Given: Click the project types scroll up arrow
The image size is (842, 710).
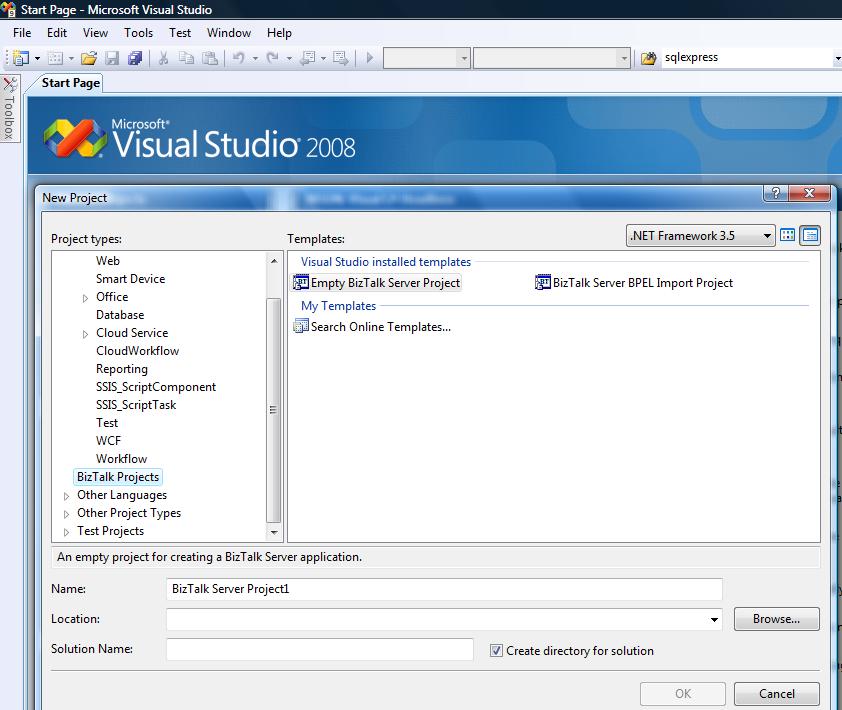Looking at the screenshot, I should pos(274,261).
